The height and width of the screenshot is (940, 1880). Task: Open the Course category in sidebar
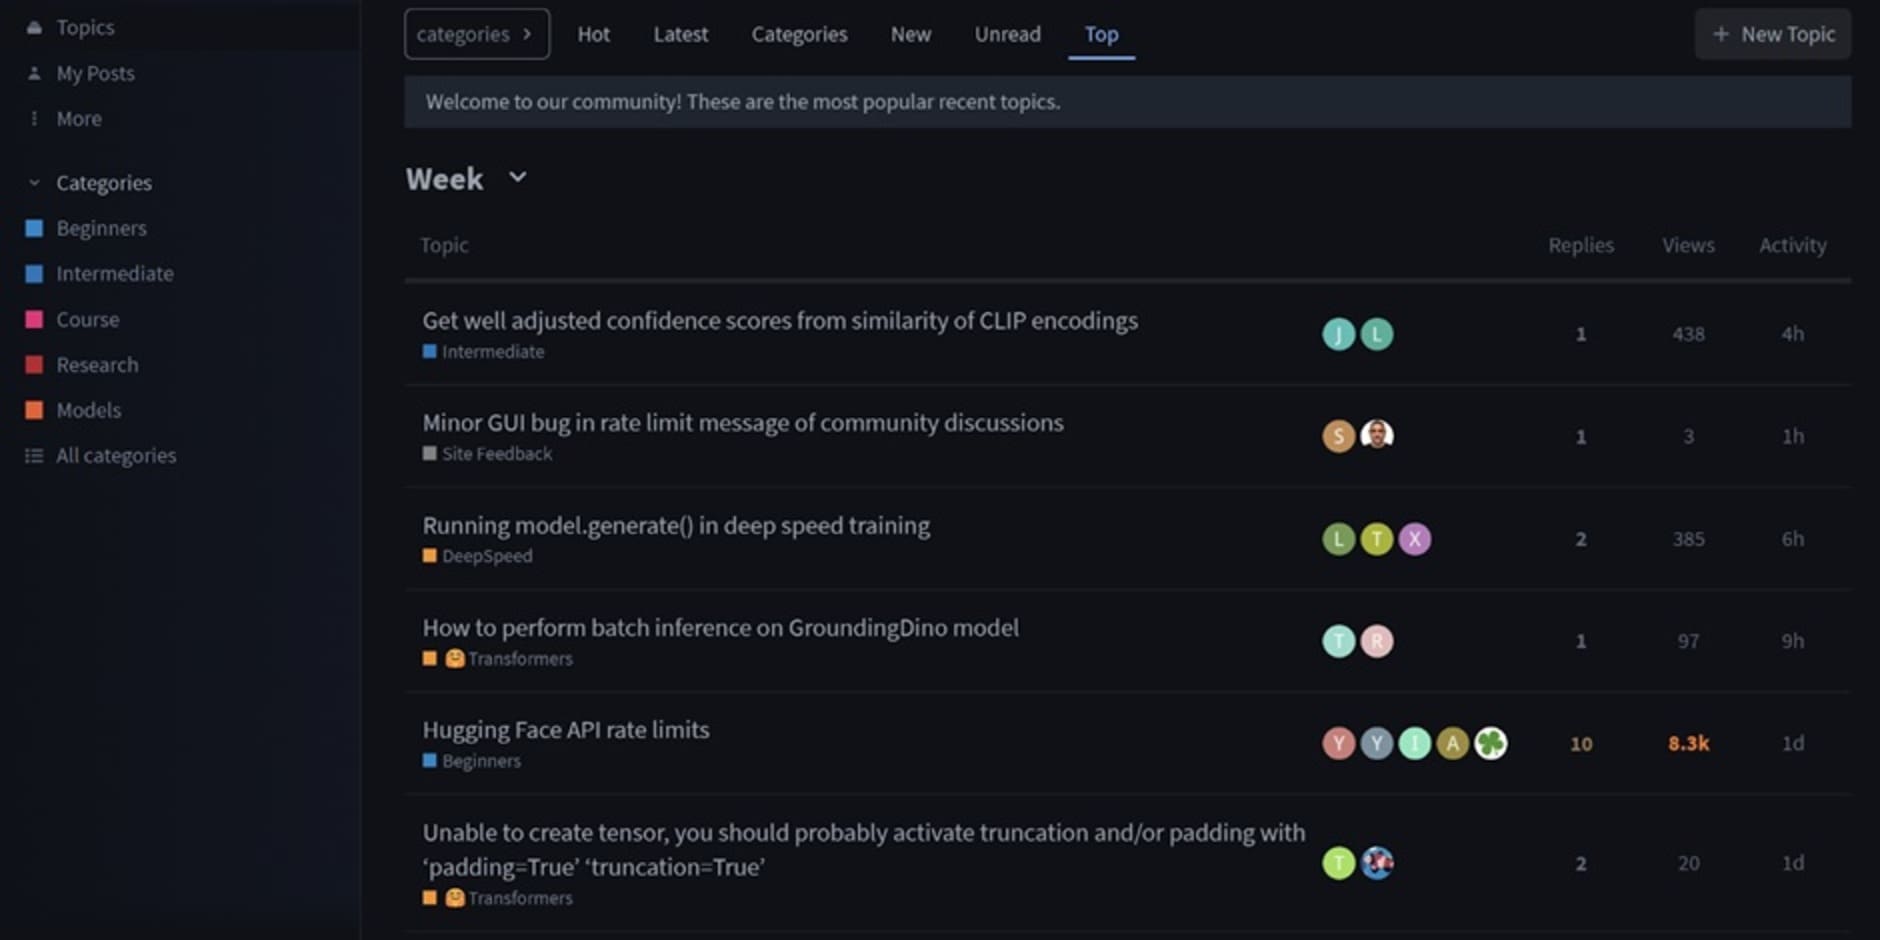click(x=88, y=319)
